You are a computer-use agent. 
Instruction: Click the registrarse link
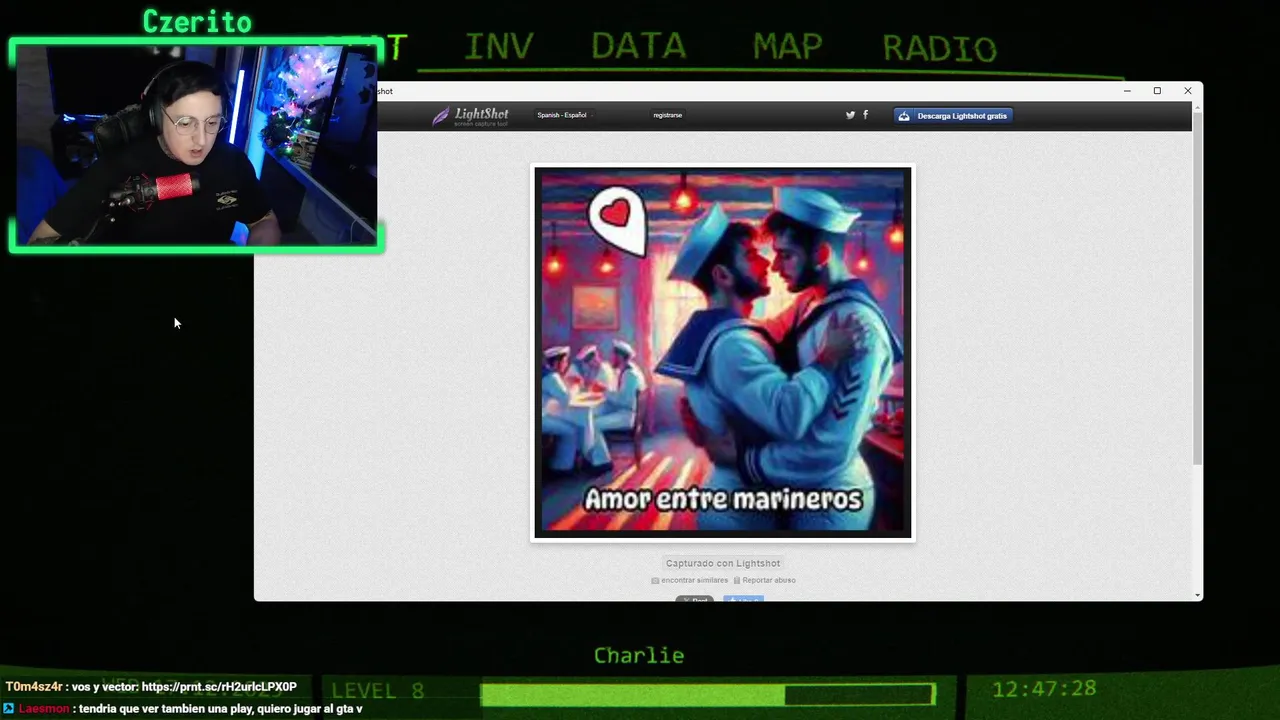(667, 115)
